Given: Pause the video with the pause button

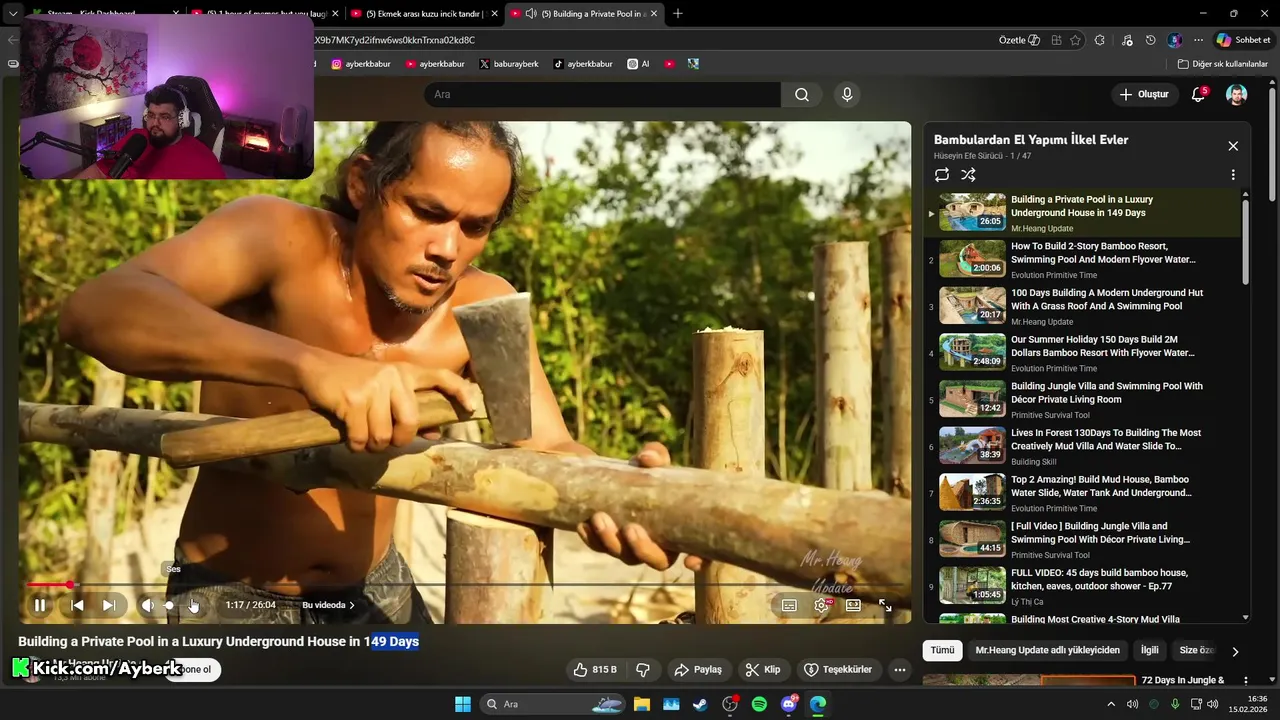Looking at the screenshot, I should (x=40, y=605).
